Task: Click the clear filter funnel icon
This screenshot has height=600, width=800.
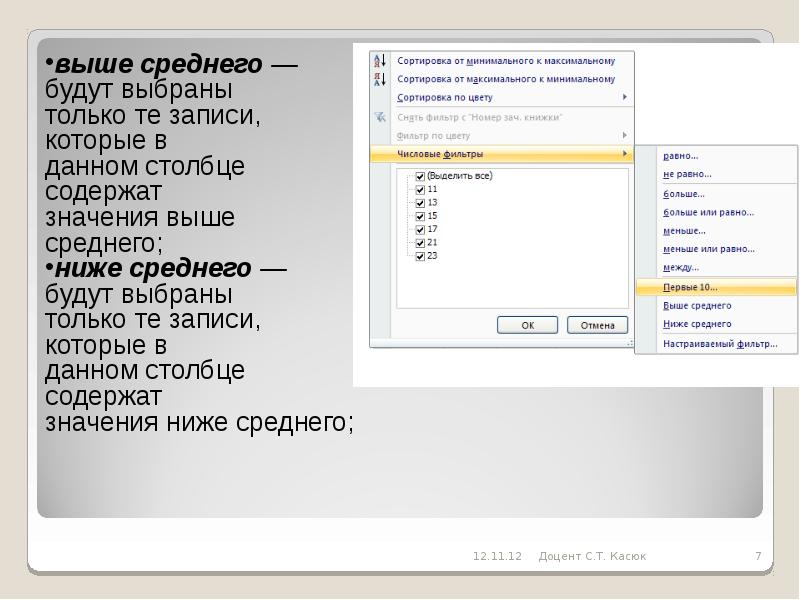Action: click(x=379, y=117)
